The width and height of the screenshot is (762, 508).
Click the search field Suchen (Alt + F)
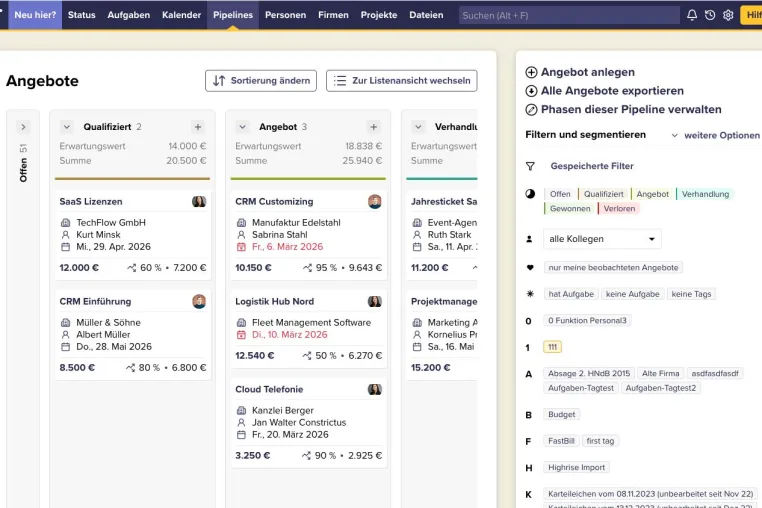pos(569,16)
